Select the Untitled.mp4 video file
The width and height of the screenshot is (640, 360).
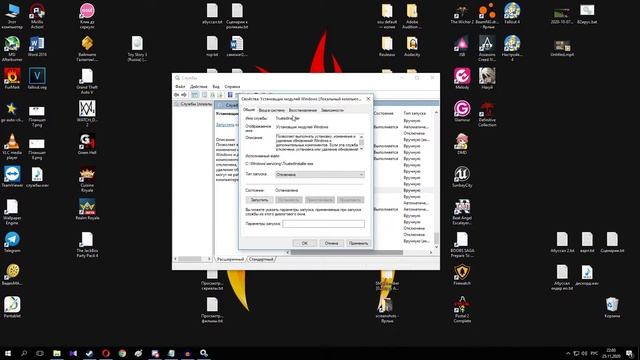point(562,47)
